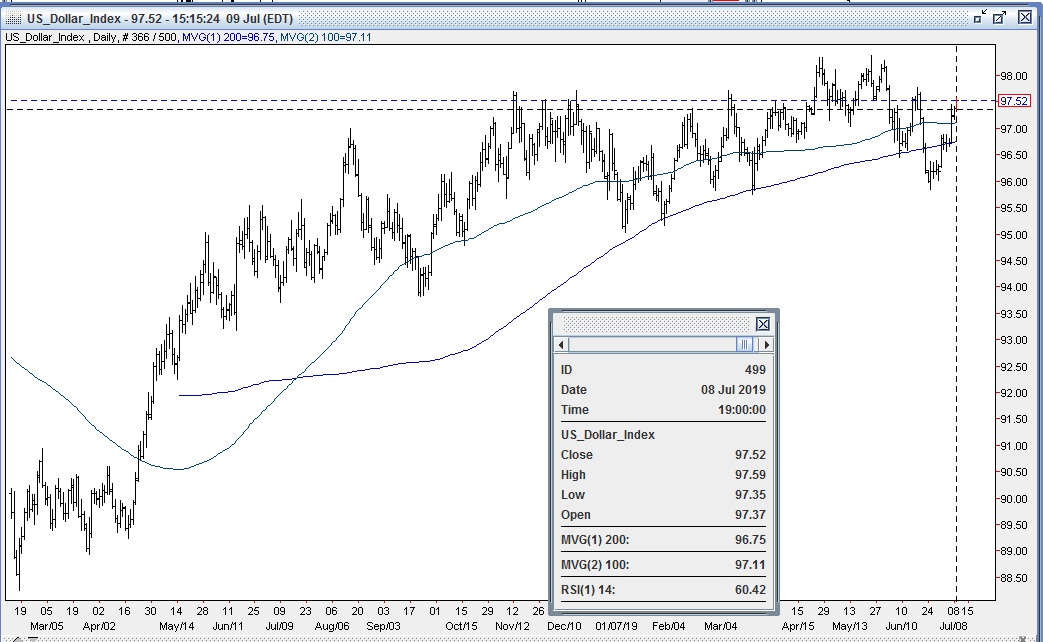Click the right scroll arrow in the data window
Viewport: 1043px width, 642px height.
coord(766,345)
